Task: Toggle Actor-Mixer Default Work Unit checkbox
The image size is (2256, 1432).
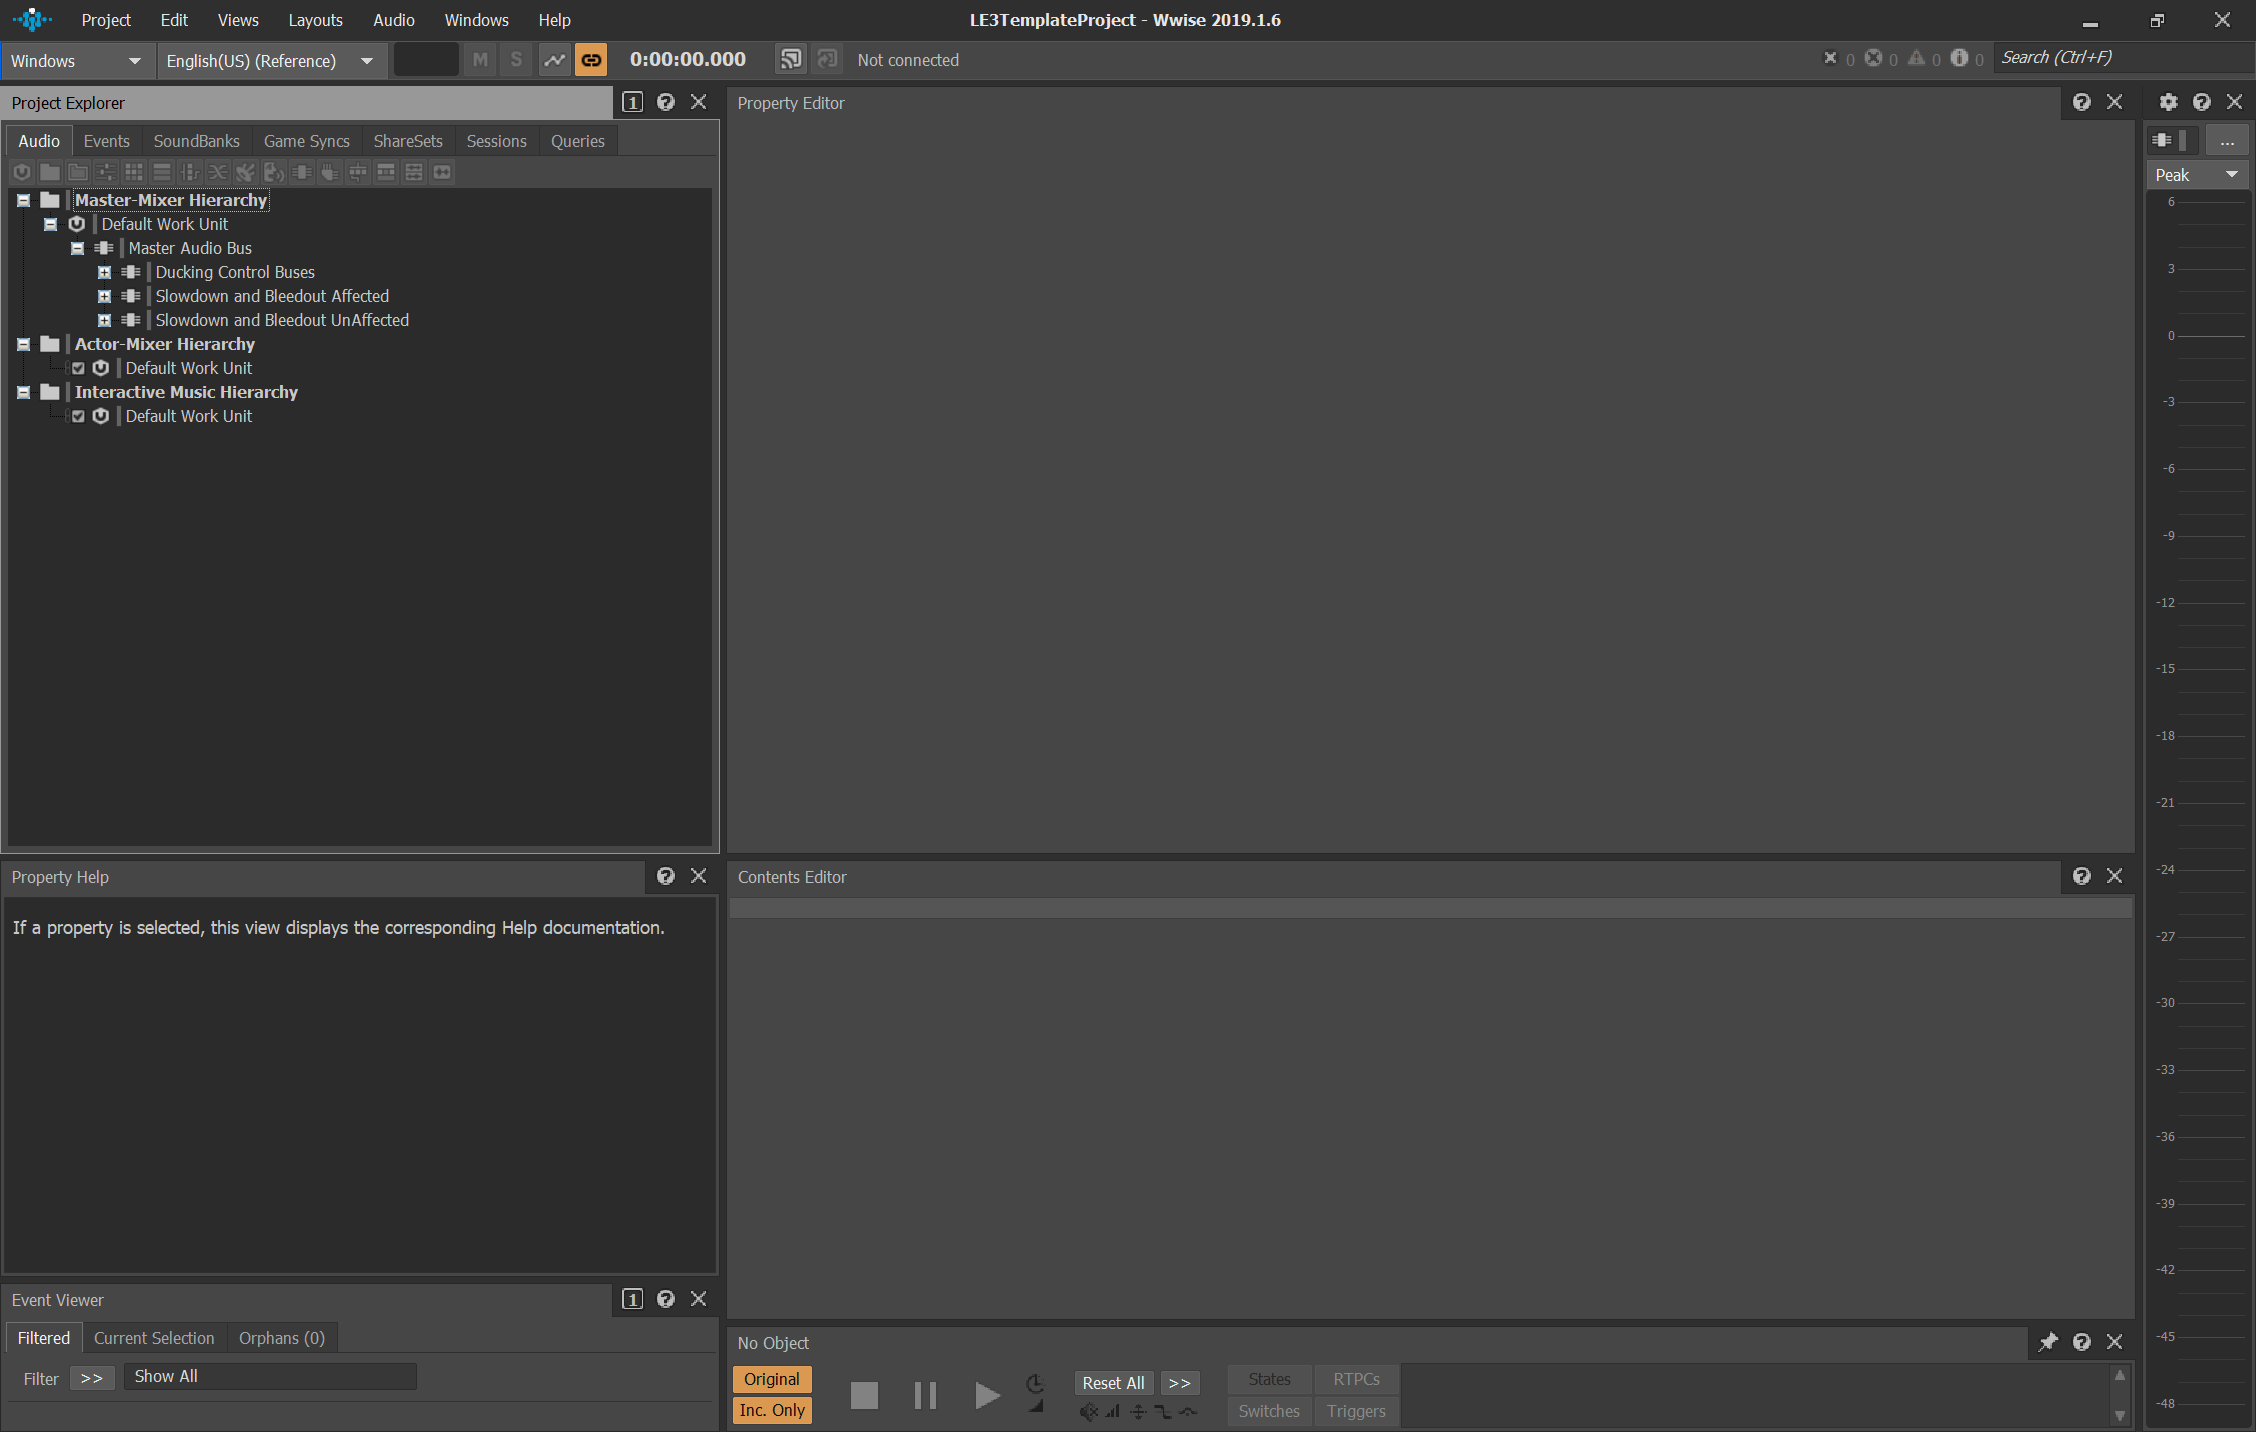Action: [x=78, y=368]
